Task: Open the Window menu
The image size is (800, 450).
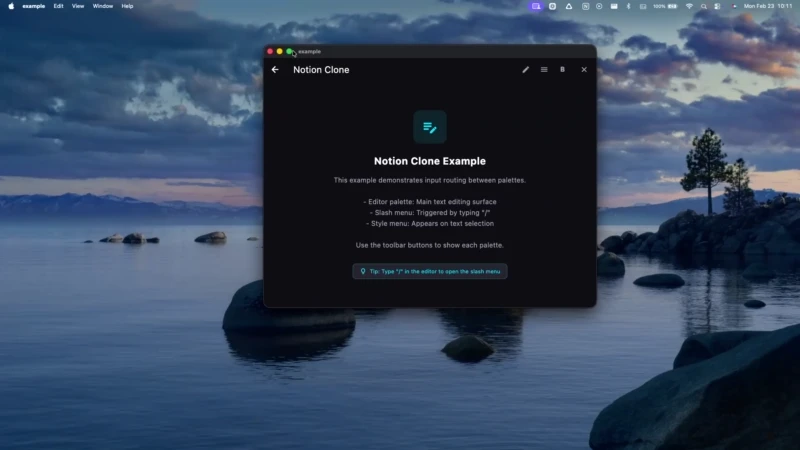Action: tap(103, 6)
